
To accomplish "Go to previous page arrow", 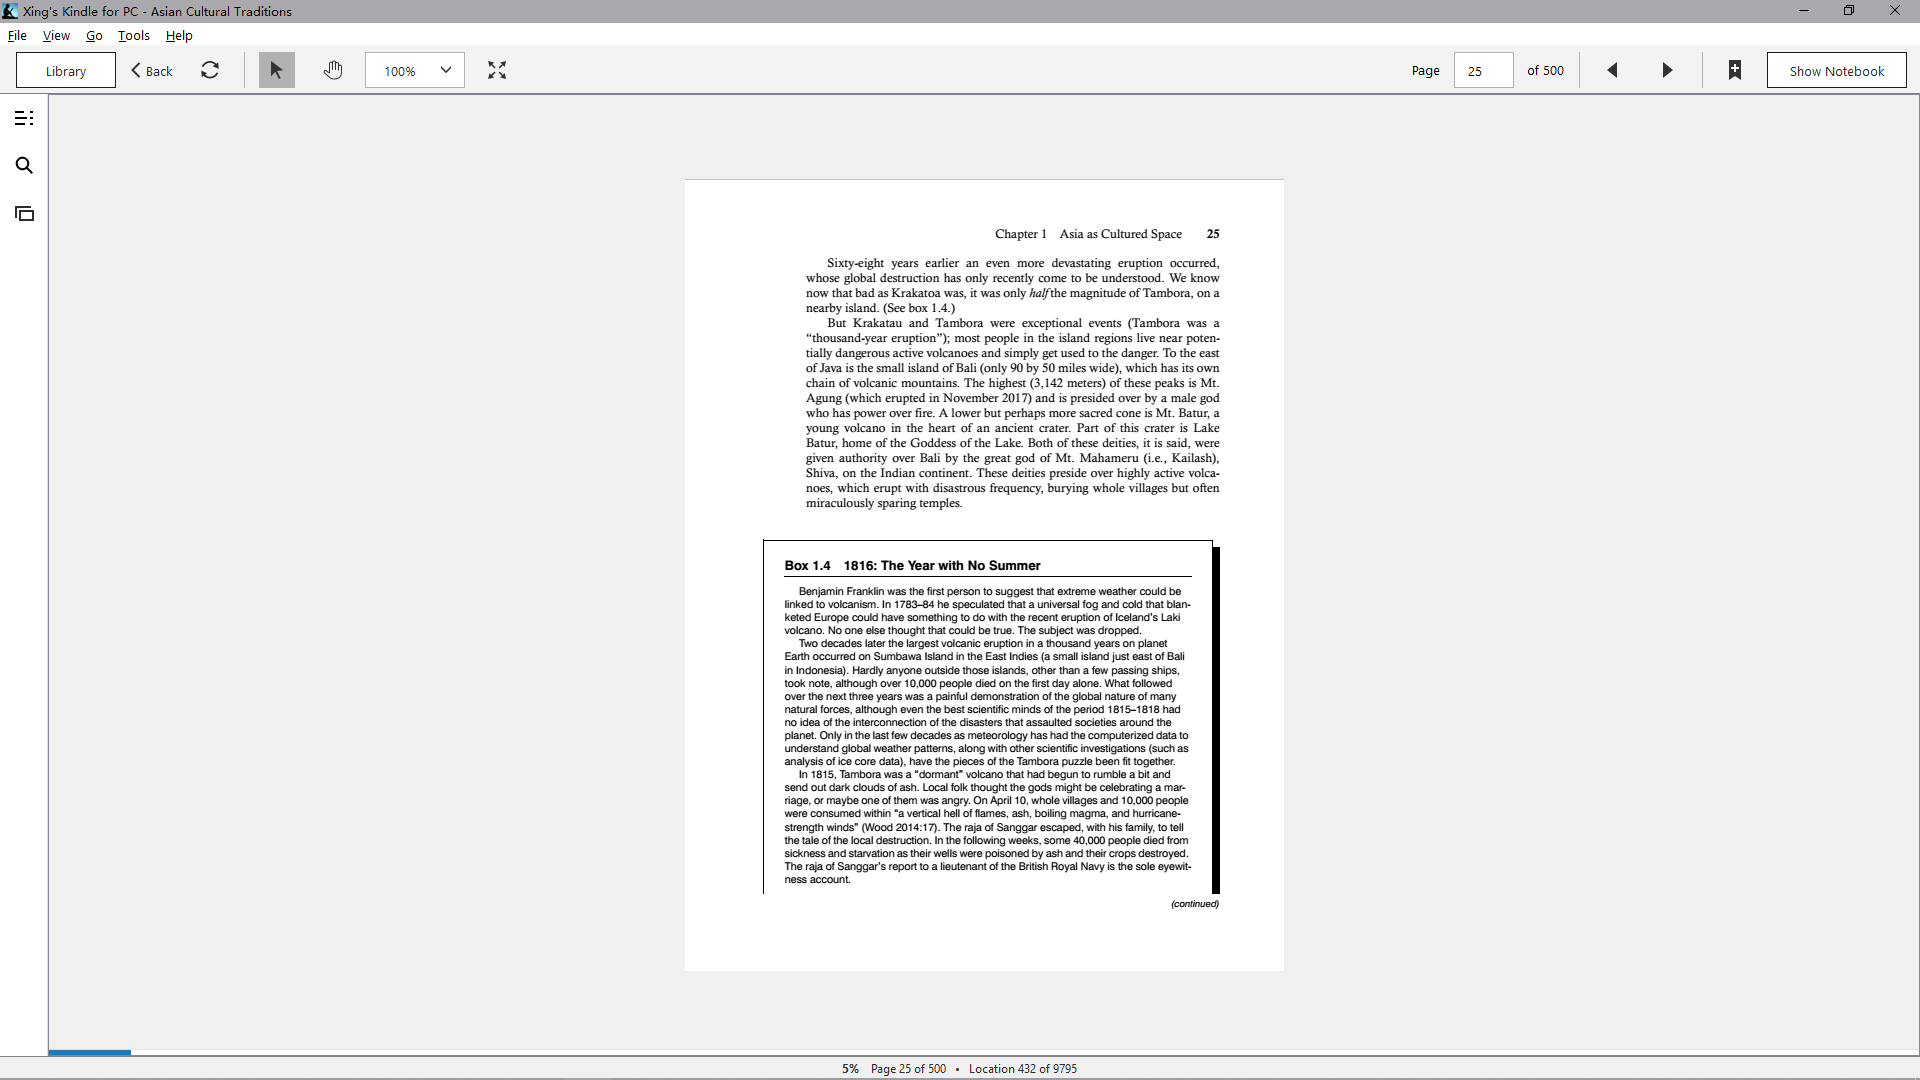I will point(1612,70).
